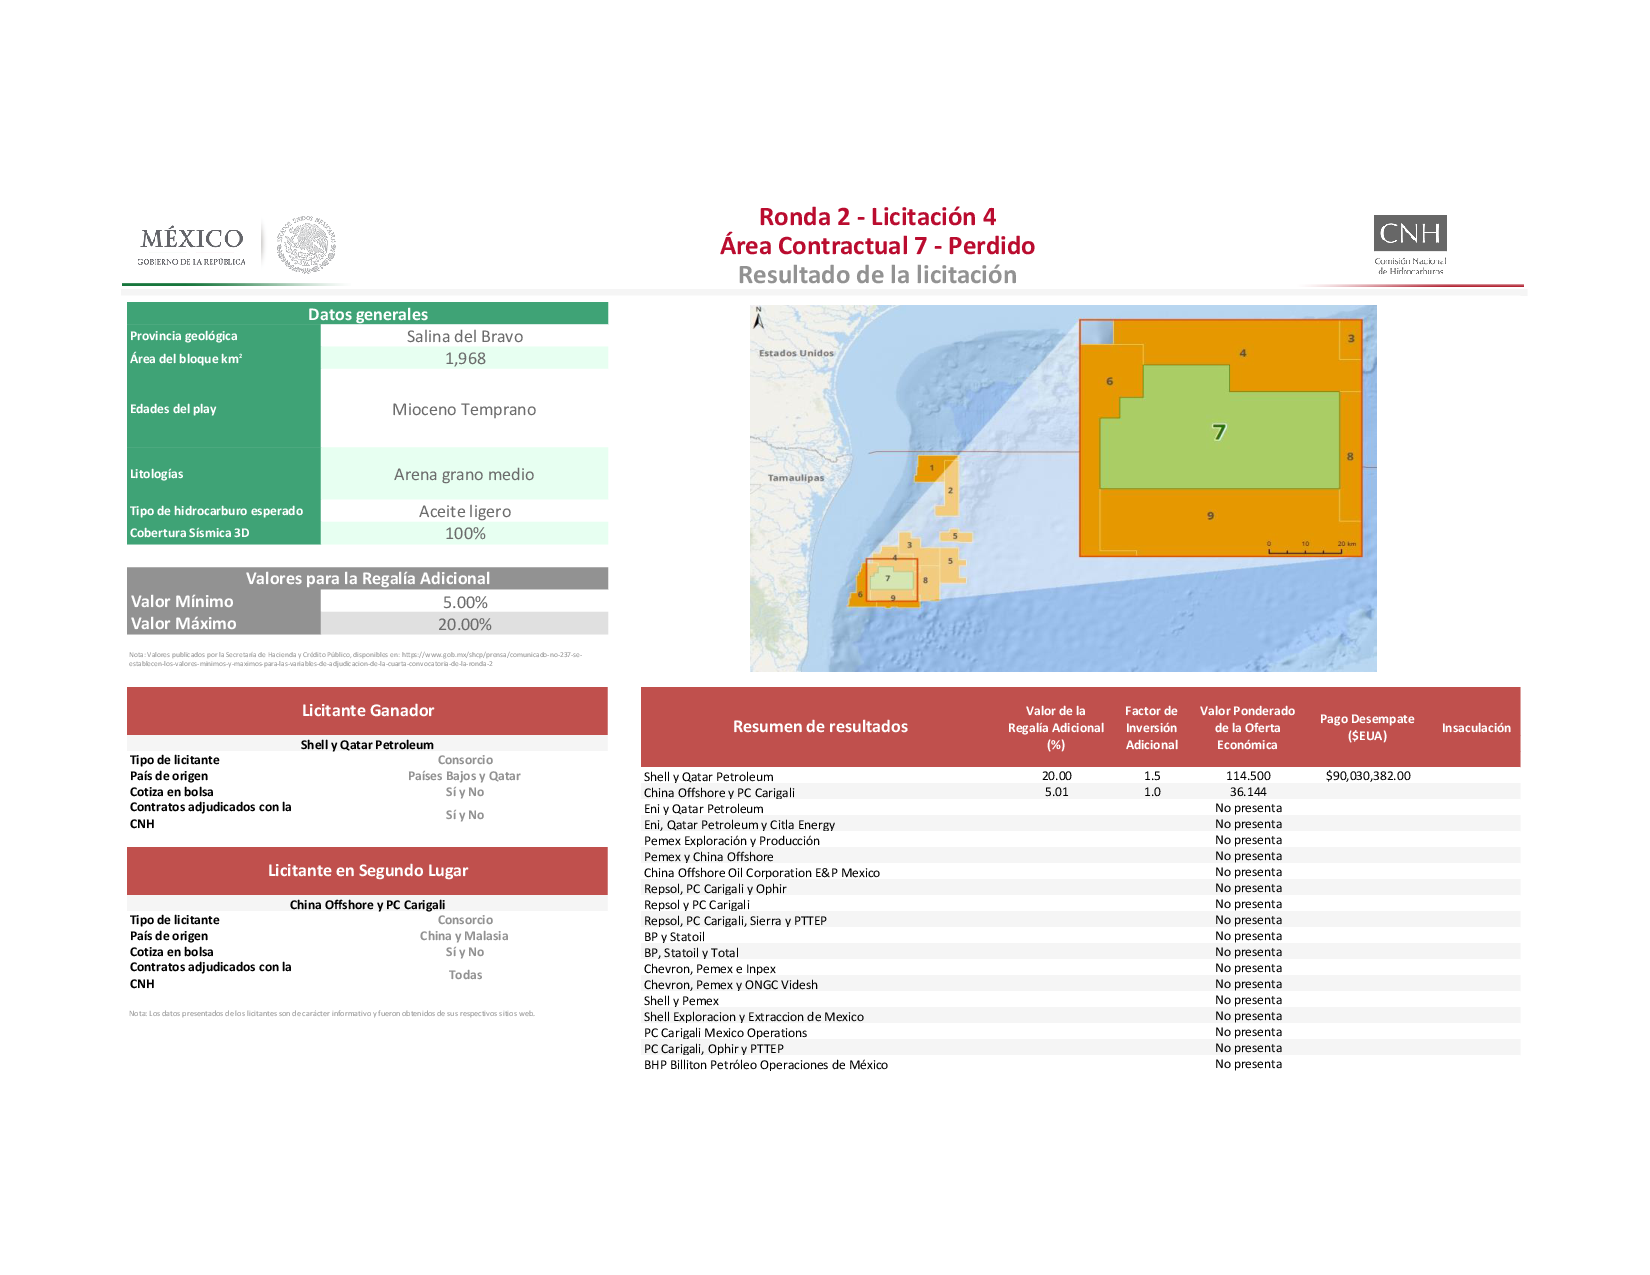Screen dimensions: 1650x1275
Task: Click Valor Mínimo value '5.00%'
Action: click(465, 603)
